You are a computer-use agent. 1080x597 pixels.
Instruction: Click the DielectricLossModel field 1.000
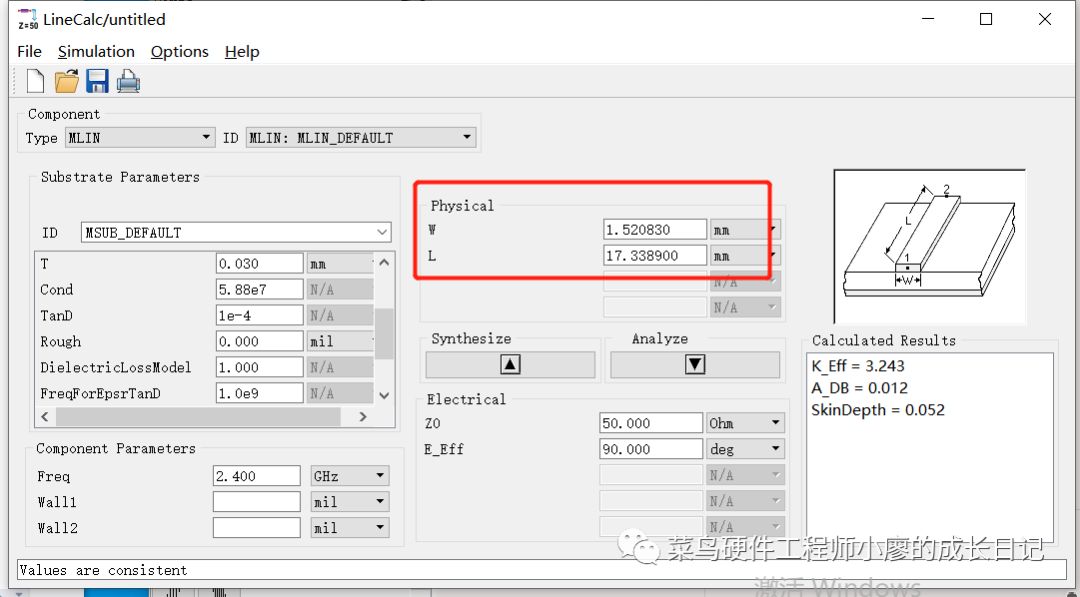pos(260,367)
